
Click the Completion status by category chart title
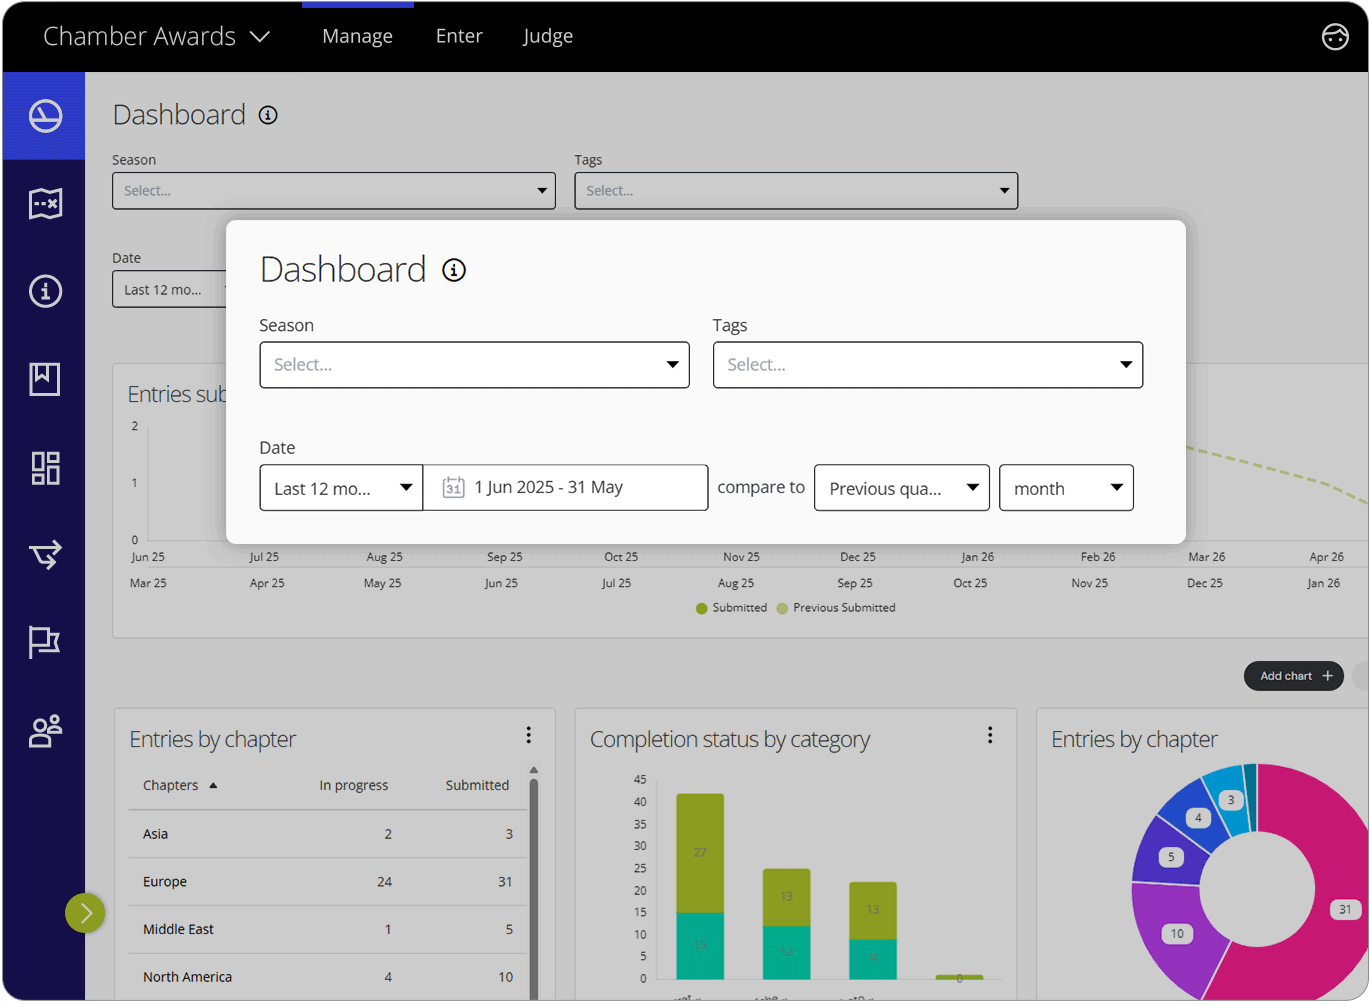pyautogui.click(x=730, y=739)
